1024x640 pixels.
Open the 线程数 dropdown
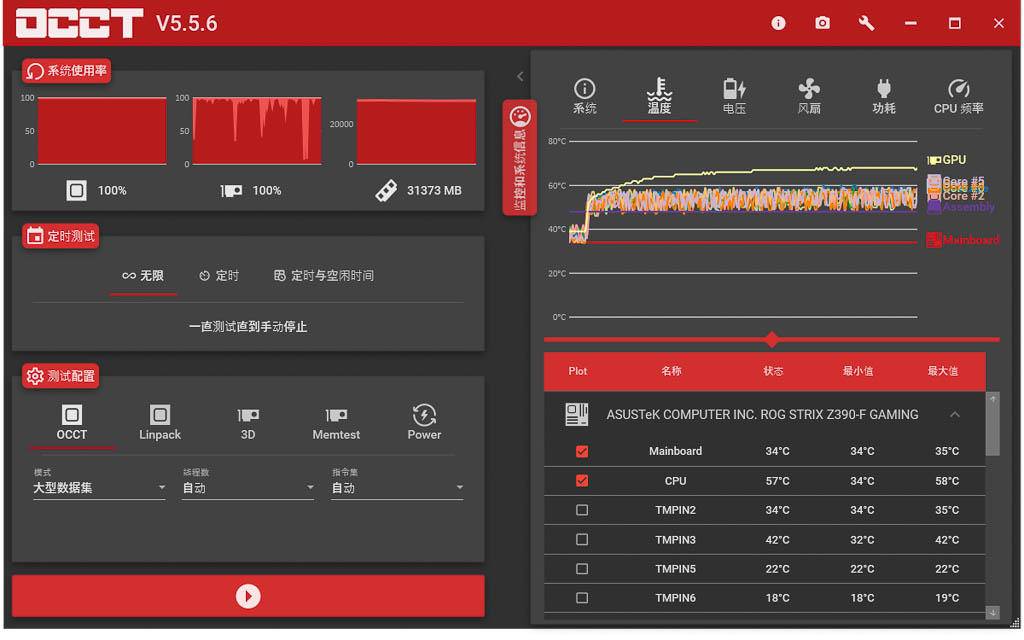pyautogui.click(x=248, y=488)
